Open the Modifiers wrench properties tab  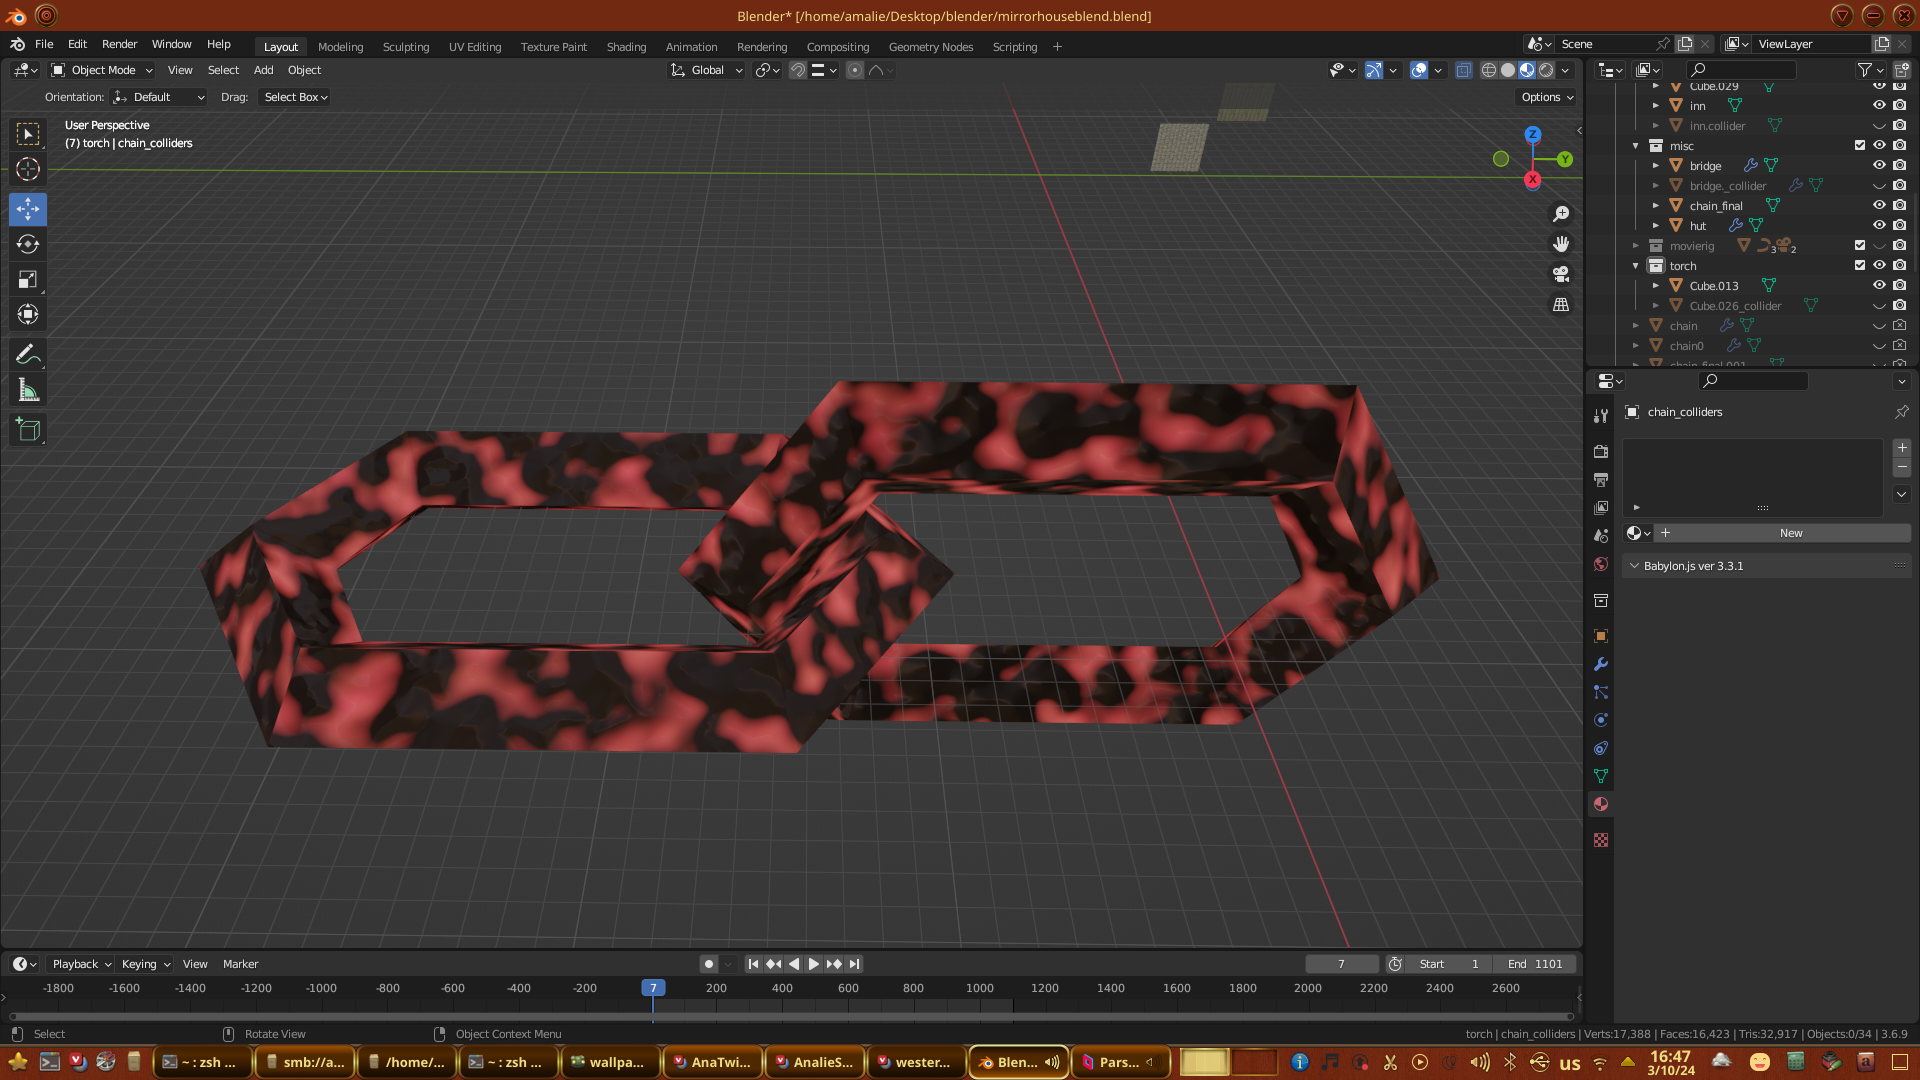click(x=1601, y=665)
